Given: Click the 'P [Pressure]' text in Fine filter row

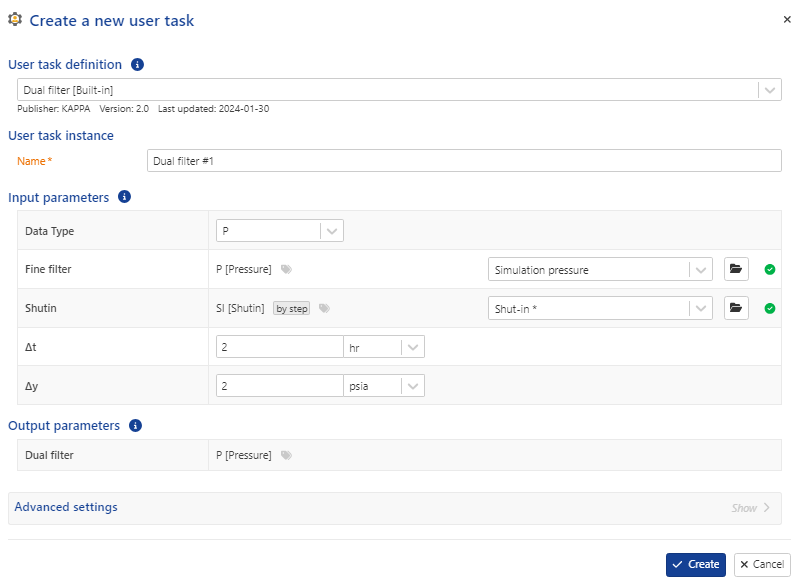Looking at the screenshot, I should 244,269.
